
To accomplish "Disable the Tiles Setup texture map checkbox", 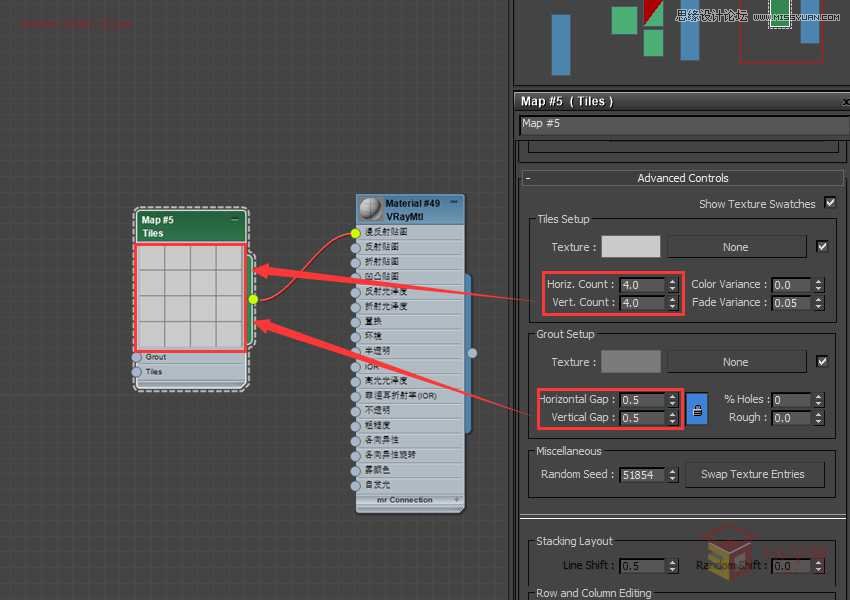I will 822,247.
